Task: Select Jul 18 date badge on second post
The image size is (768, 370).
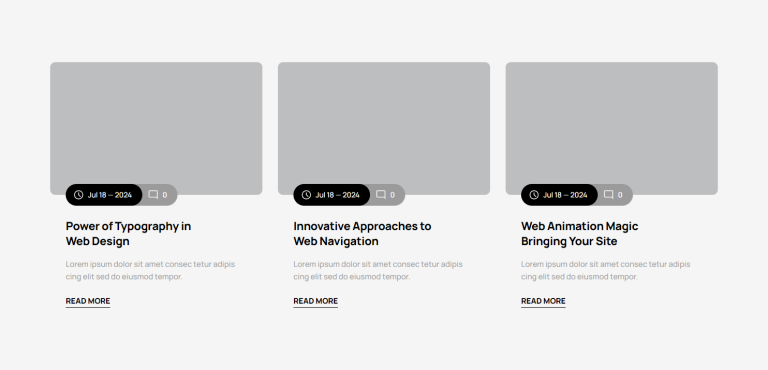Action: click(x=332, y=195)
